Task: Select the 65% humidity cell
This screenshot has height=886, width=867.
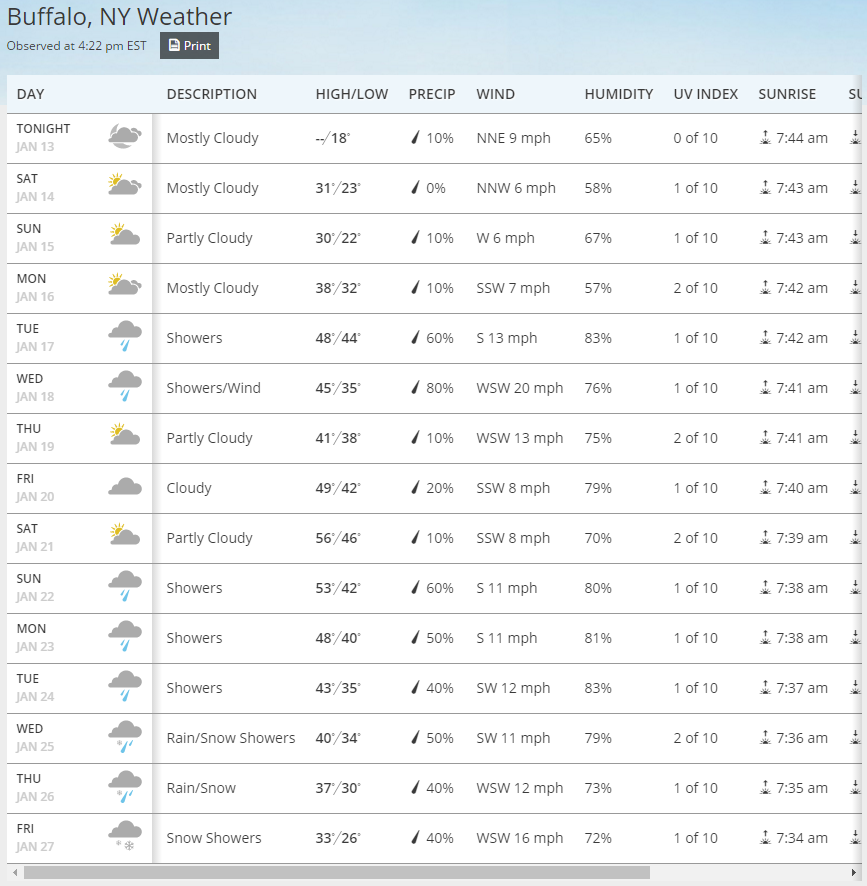Action: (598, 137)
